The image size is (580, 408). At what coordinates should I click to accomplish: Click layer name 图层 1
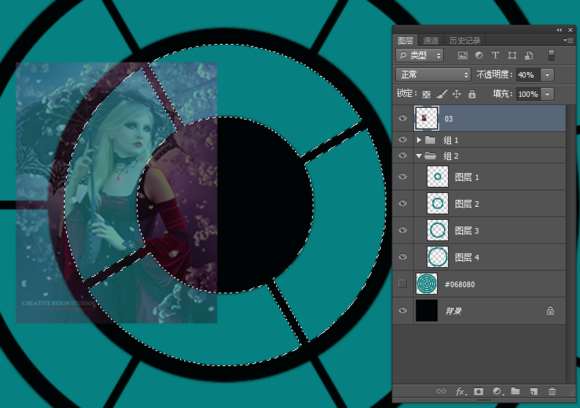pos(466,177)
